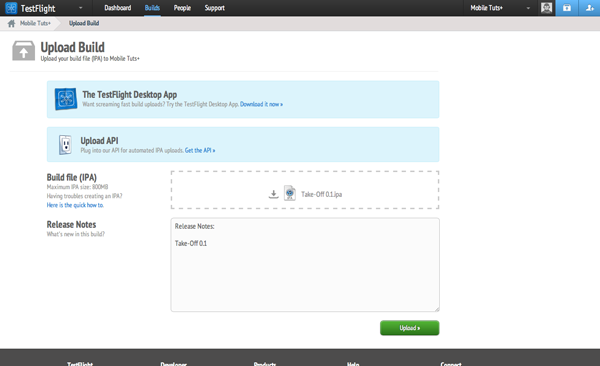
Task: Click the Build file (IPA) heading
Action: point(72,177)
